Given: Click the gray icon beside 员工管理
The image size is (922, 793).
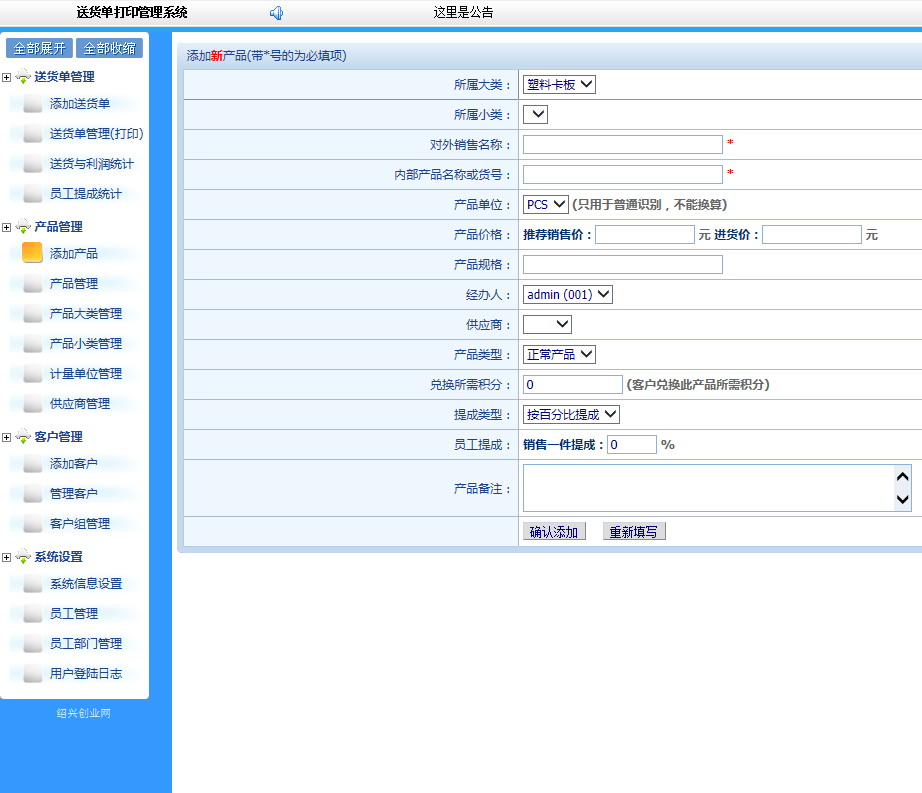Looking at the screenshot, I should 32,613.
